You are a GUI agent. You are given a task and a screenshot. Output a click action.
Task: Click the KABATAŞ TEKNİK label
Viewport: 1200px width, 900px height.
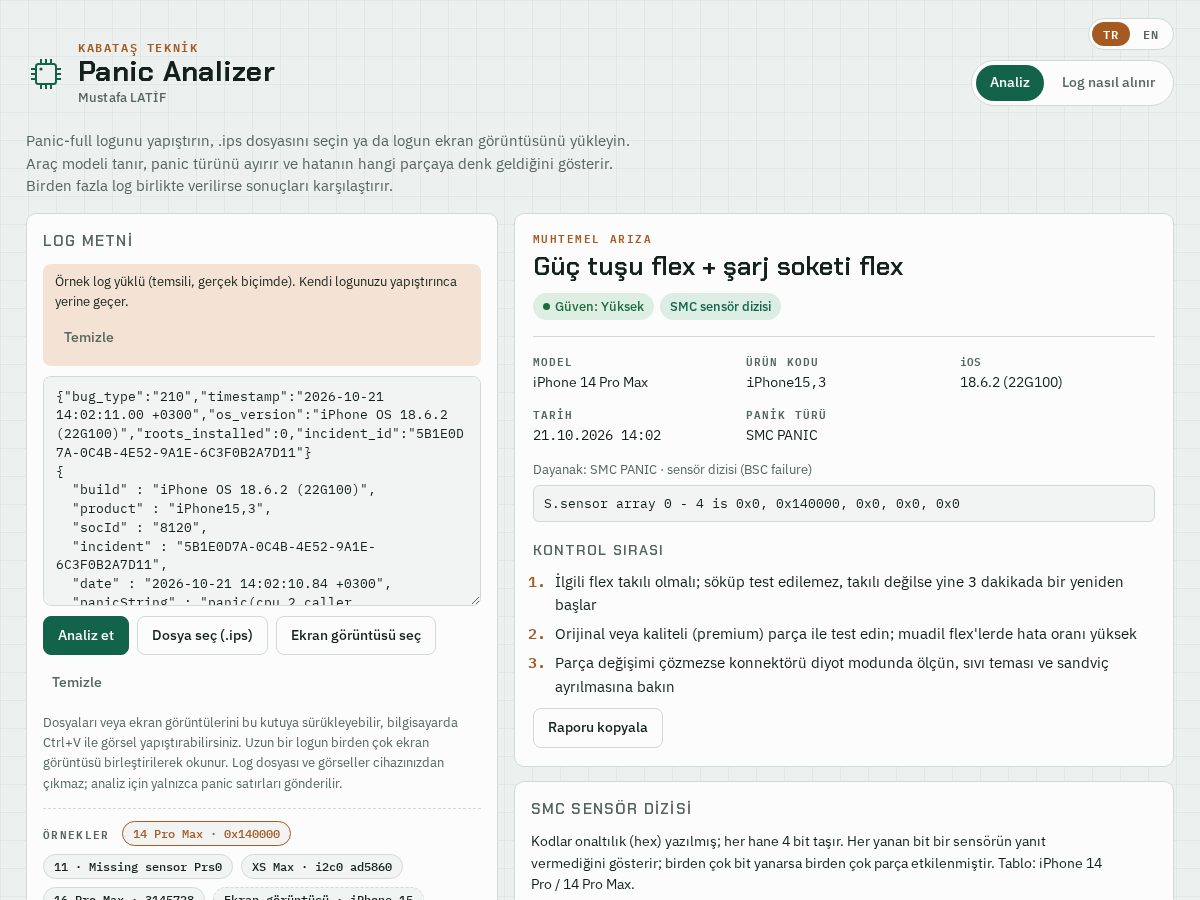pos(138,48)
